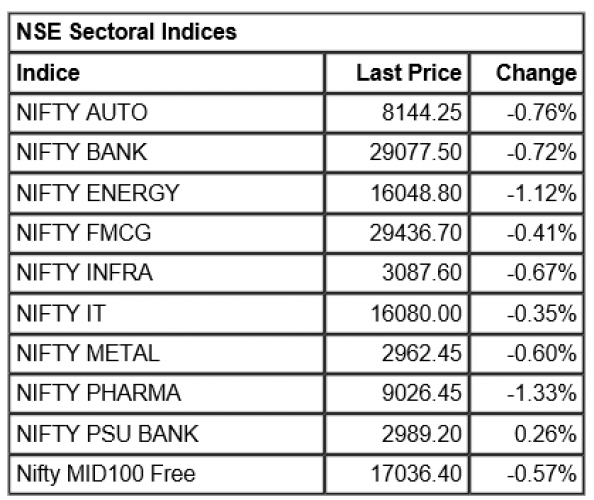Open the NIFTY ENERGY index entry
Viewport: 594px width, 500px height.
(97, 193)
